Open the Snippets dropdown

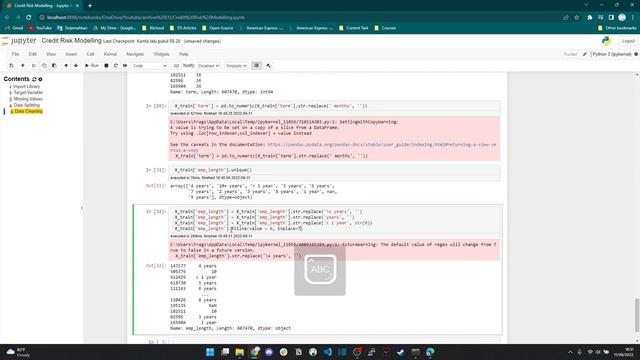click(x=236, y=66)
